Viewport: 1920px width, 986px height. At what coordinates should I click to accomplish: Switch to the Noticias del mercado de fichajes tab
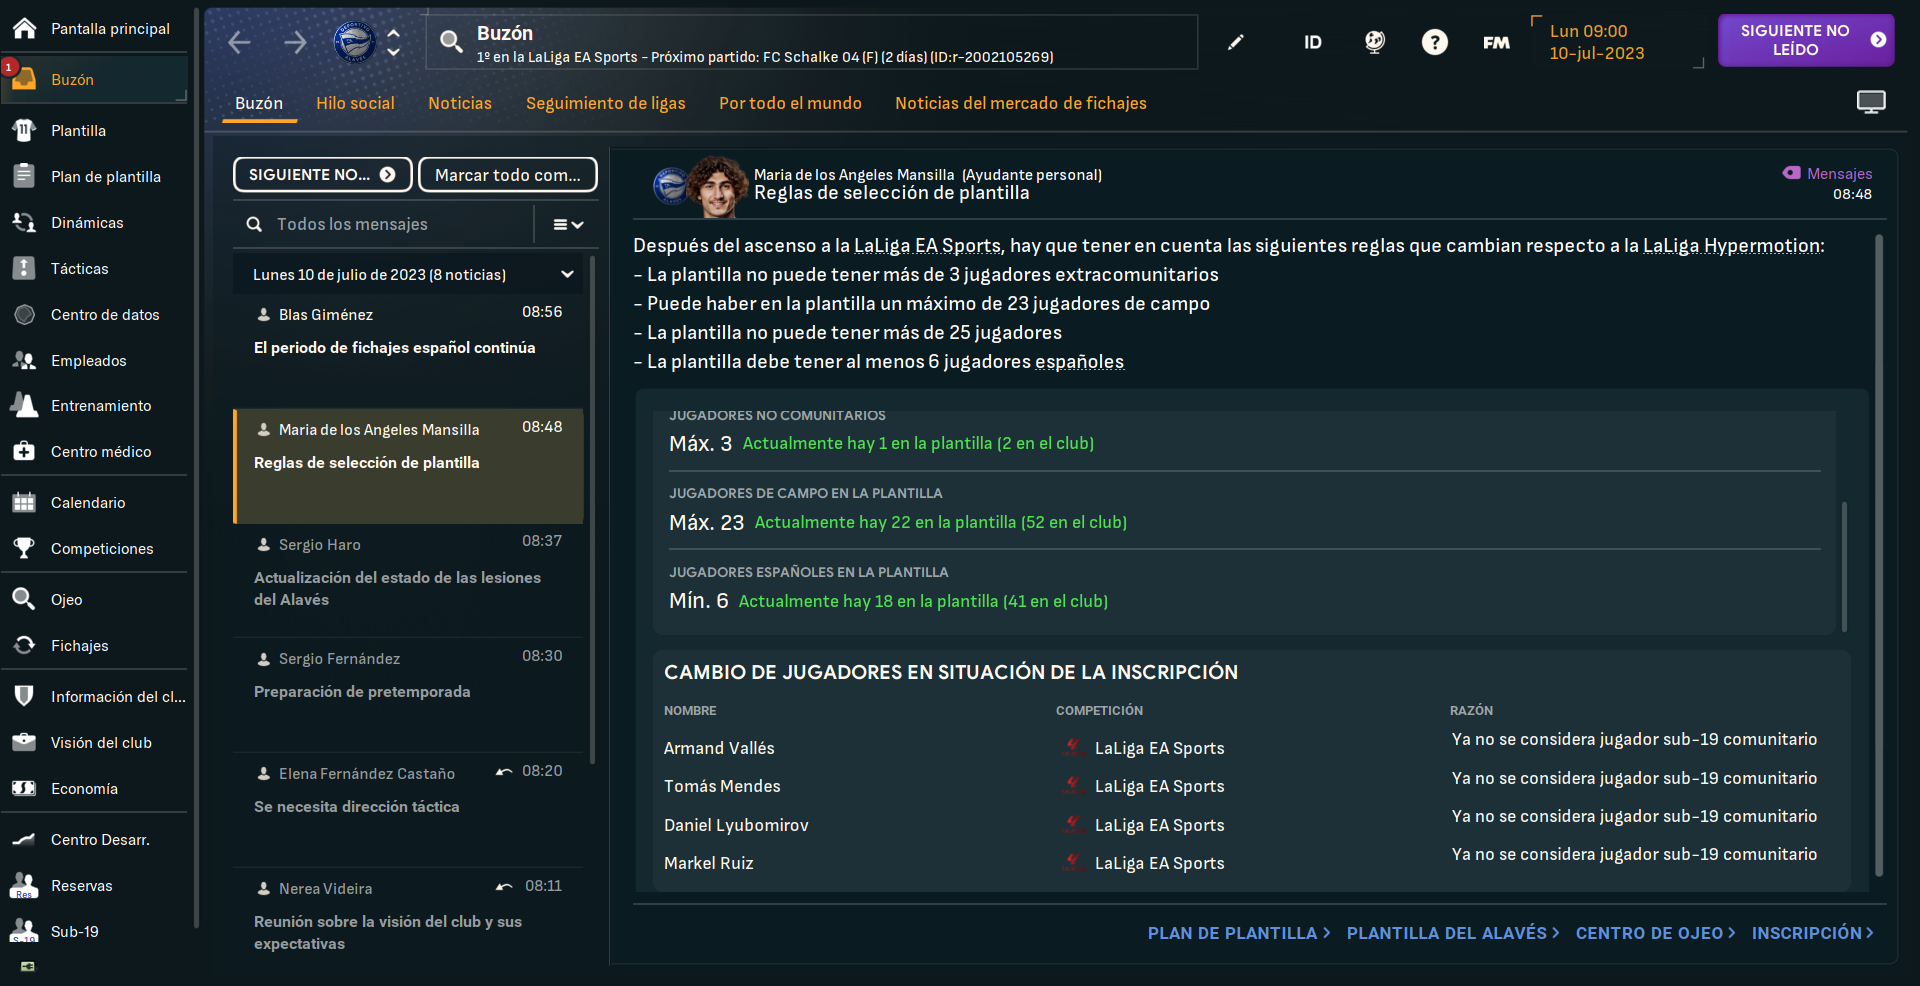point(1020,103)
